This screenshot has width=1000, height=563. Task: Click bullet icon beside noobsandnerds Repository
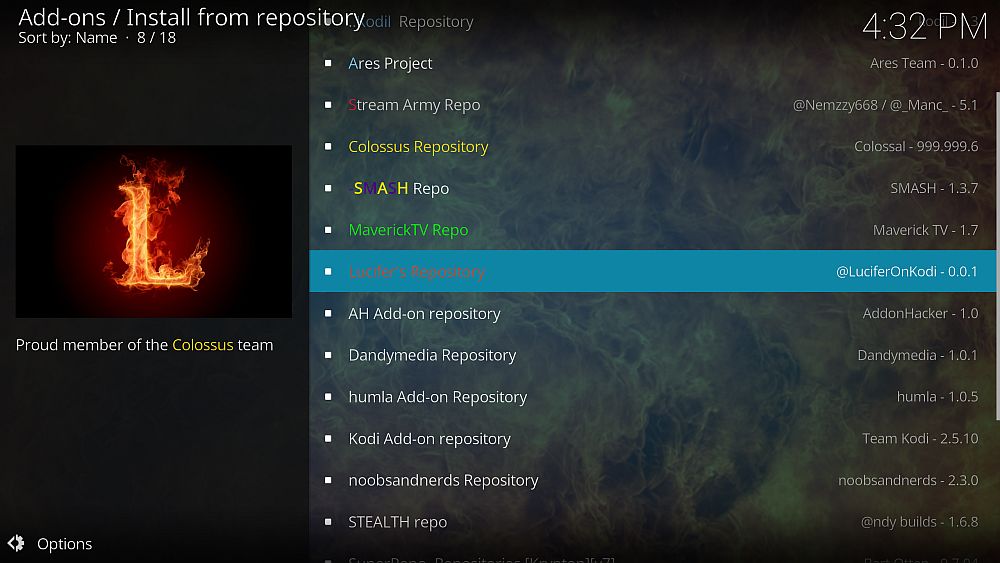[328, 479]
